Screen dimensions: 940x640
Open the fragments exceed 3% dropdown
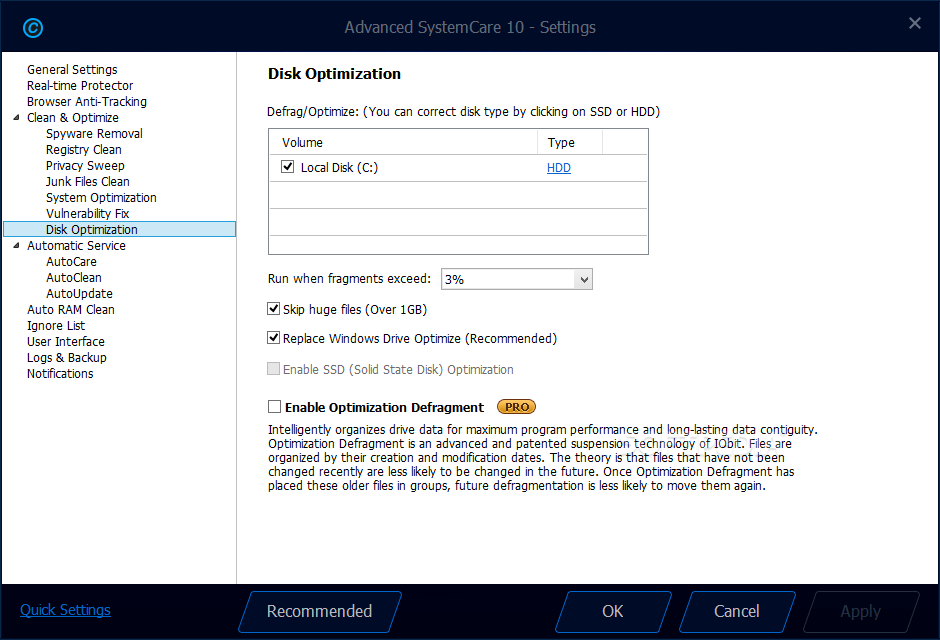point(517,279)
